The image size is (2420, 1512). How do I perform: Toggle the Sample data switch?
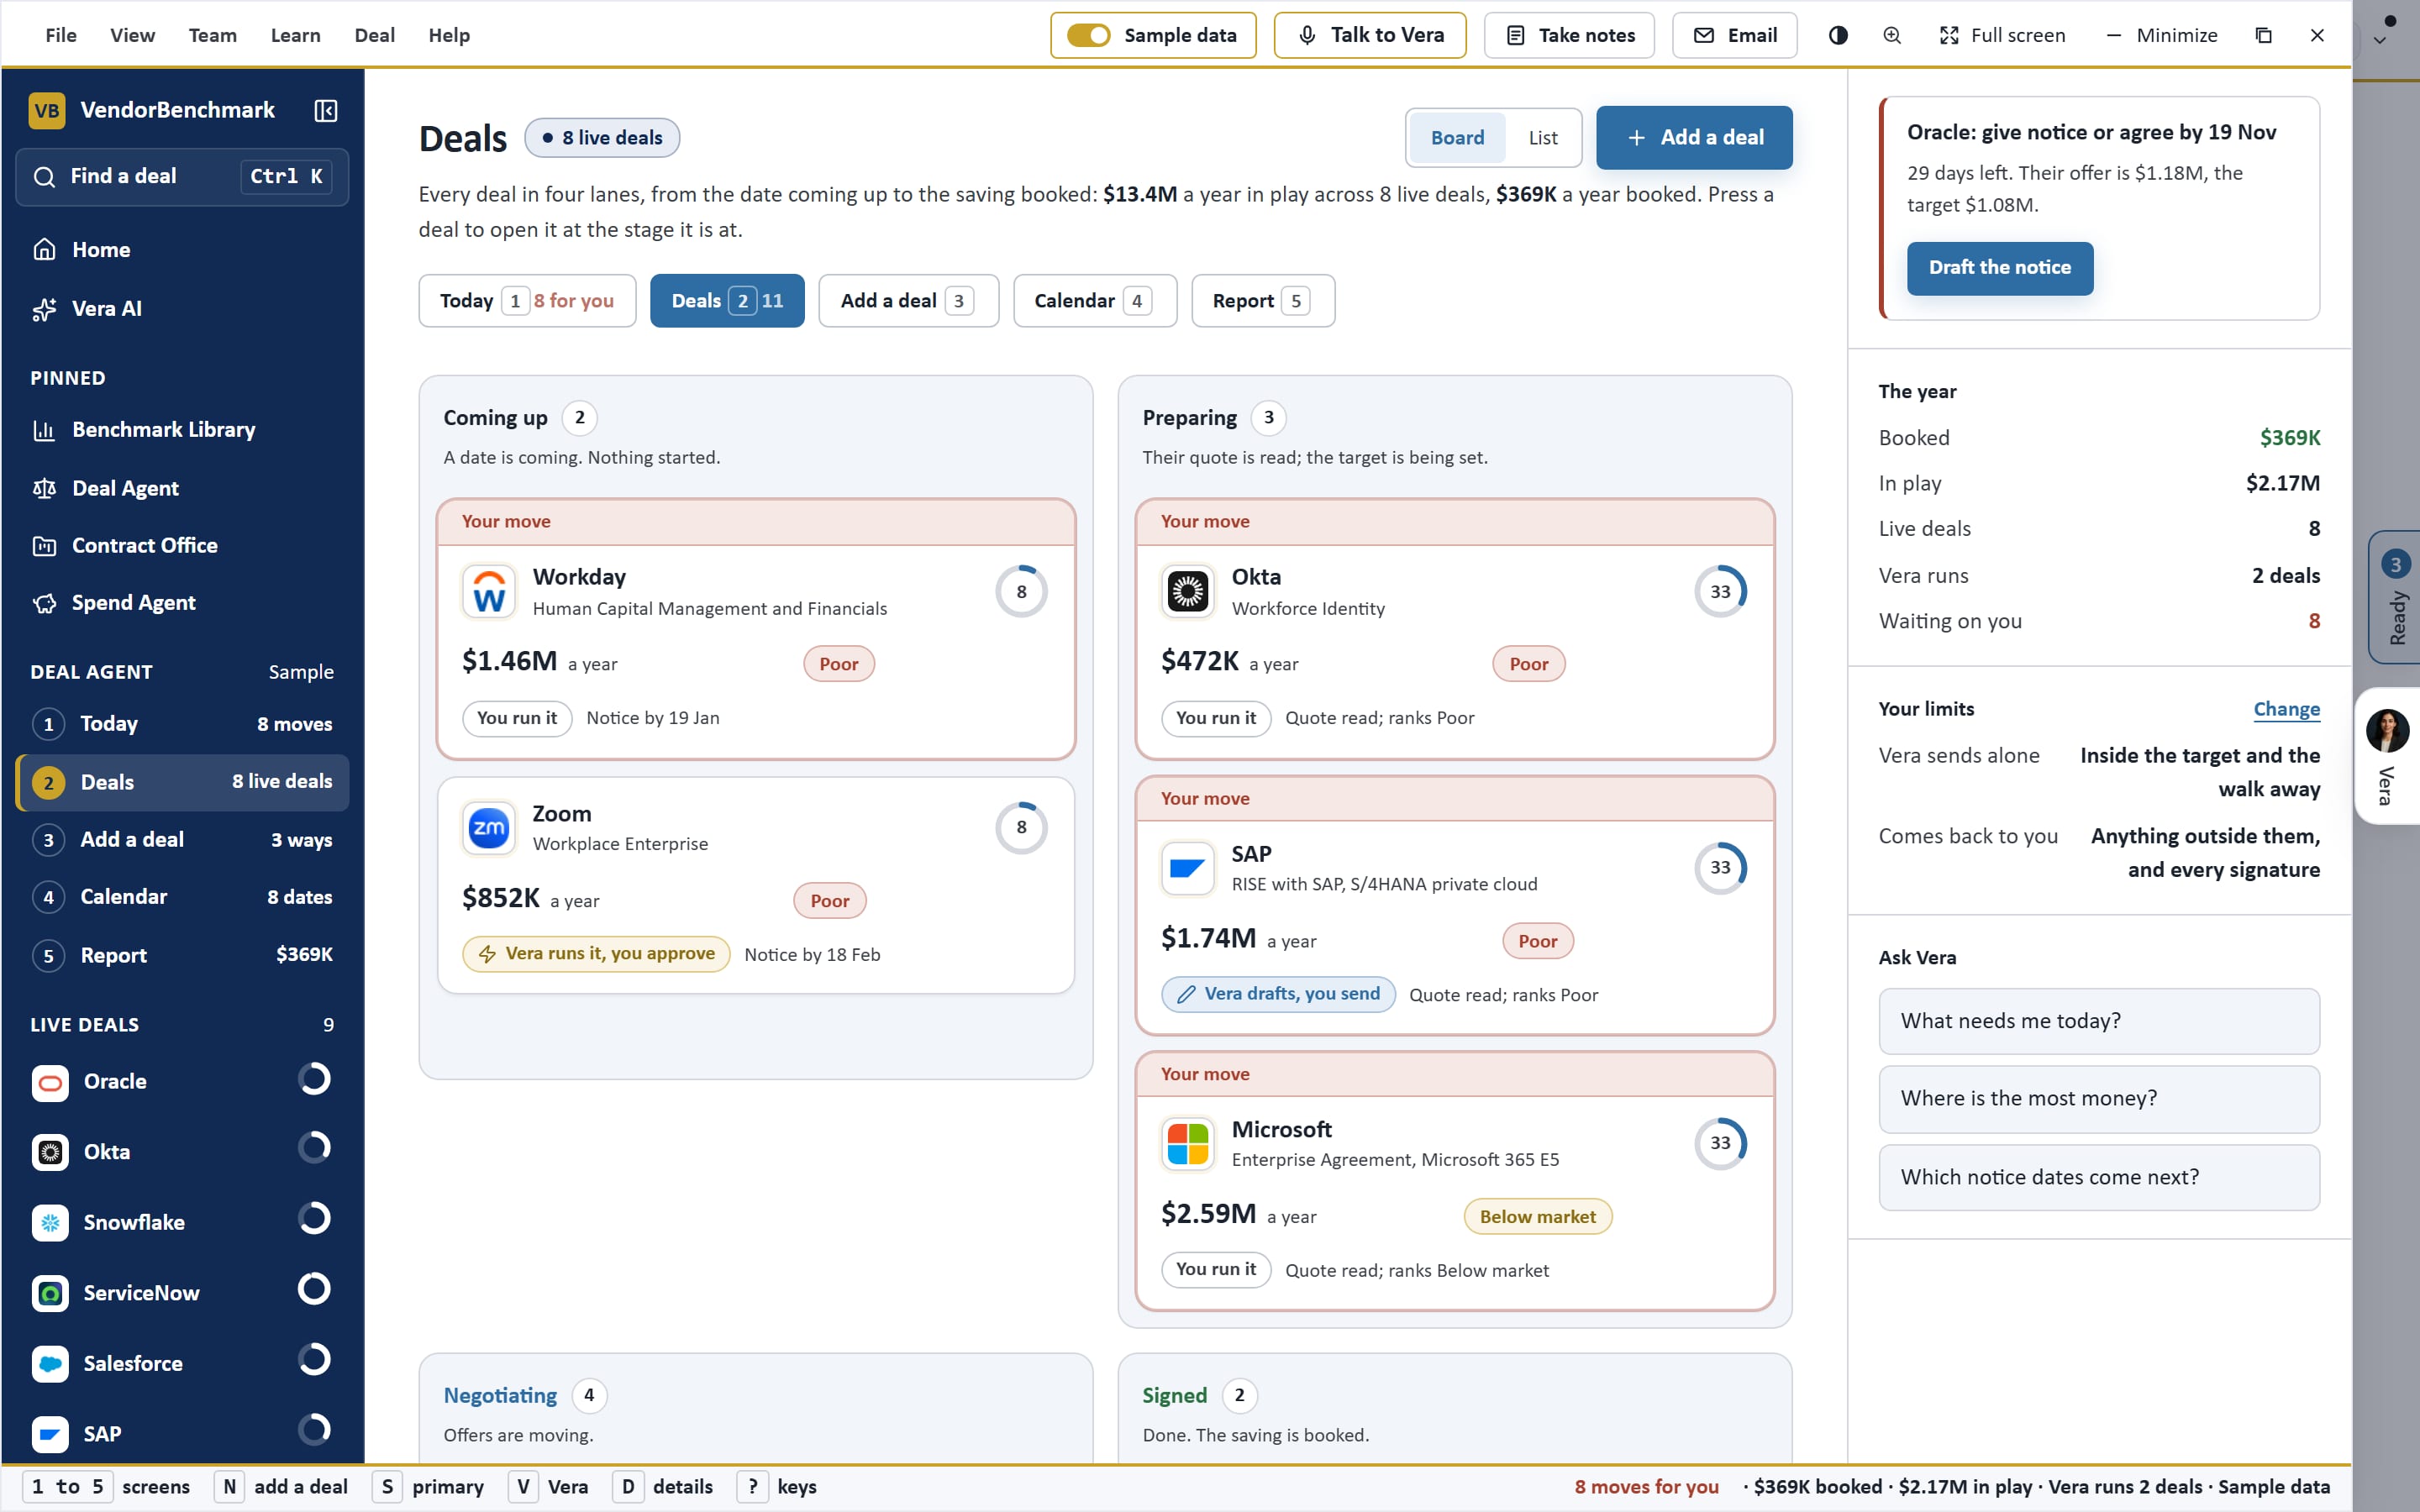(1088, 35)
